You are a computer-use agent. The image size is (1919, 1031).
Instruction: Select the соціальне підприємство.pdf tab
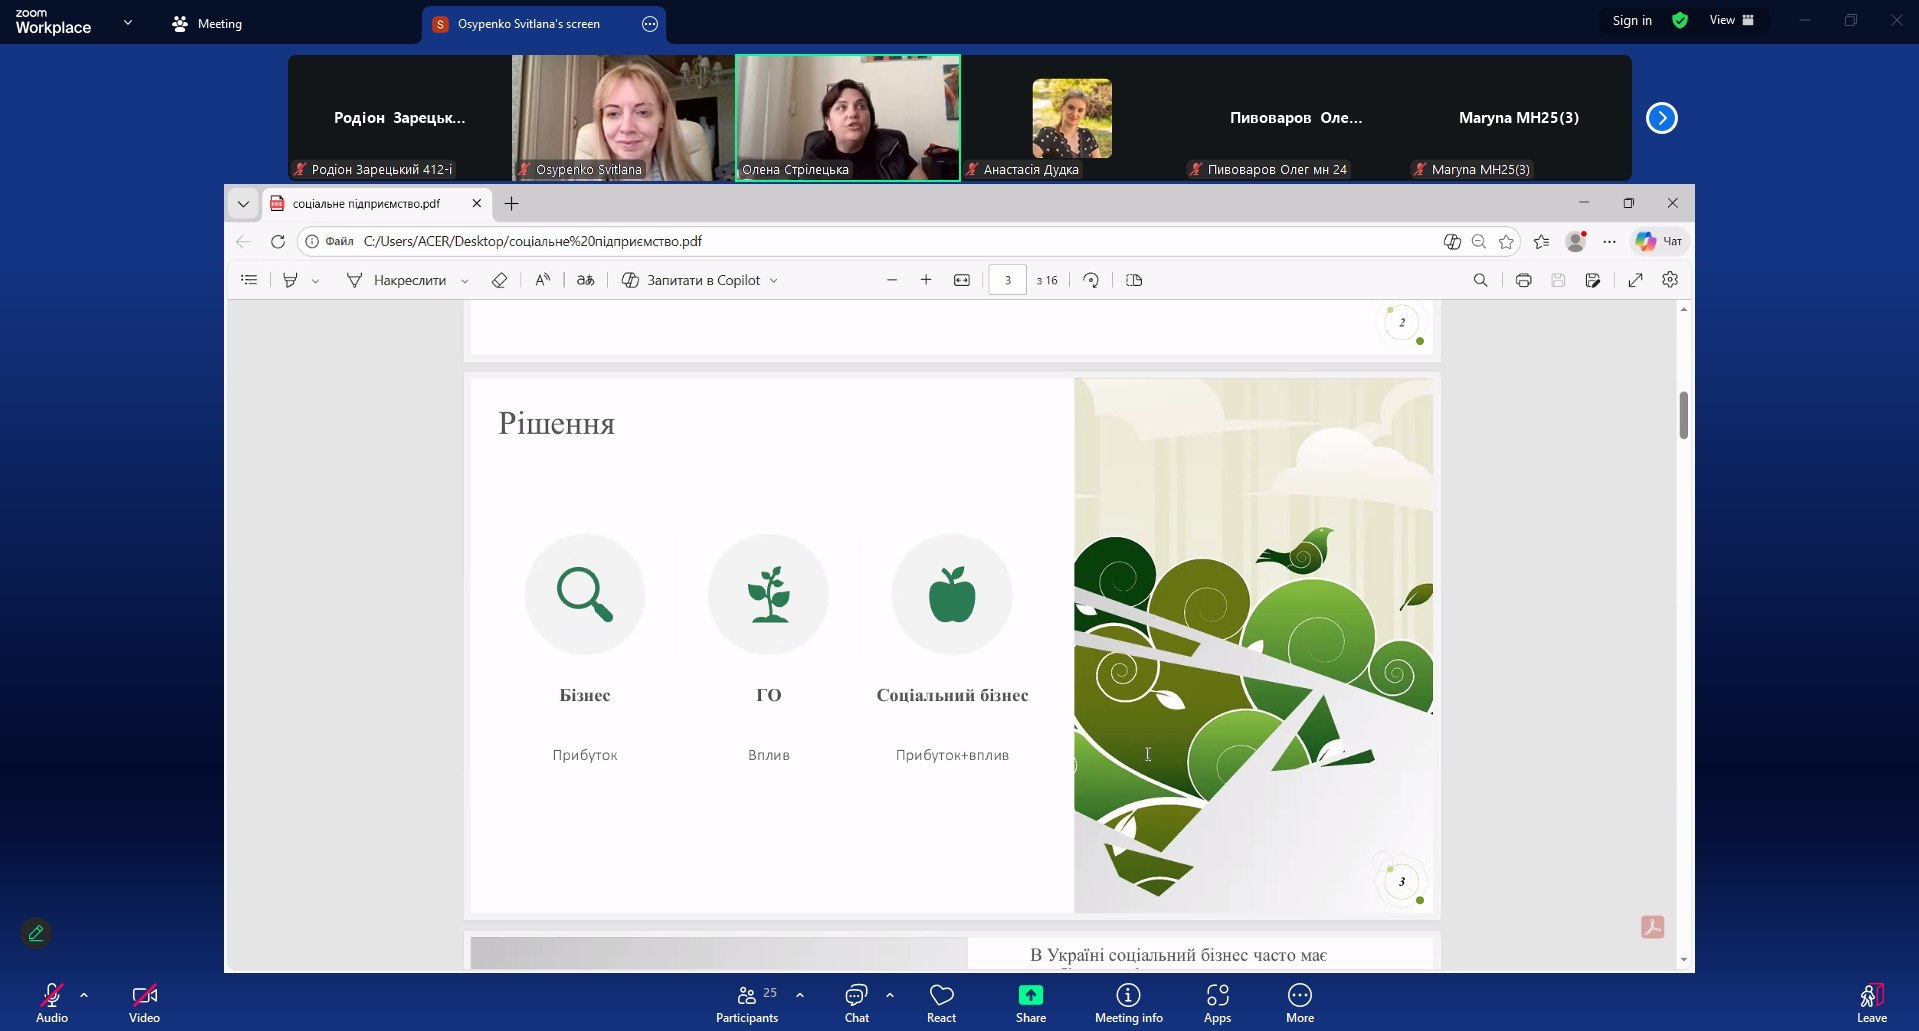click(366, 204)
